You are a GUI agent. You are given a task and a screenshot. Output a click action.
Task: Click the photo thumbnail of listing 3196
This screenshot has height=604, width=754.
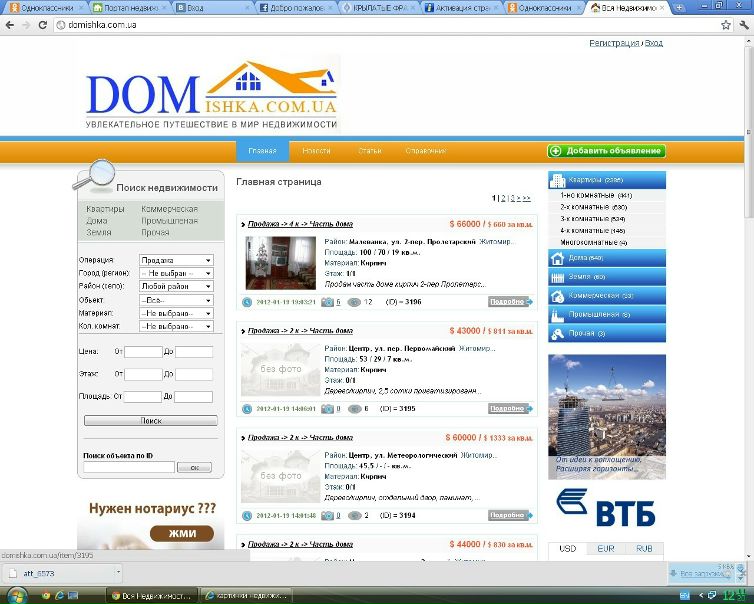(x=281, y=263)
